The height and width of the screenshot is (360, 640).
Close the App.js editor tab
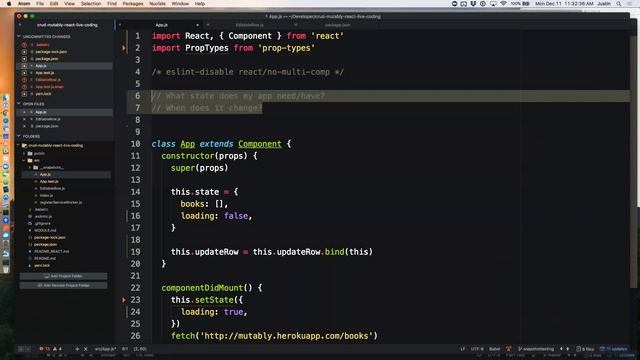coord(197,25)
